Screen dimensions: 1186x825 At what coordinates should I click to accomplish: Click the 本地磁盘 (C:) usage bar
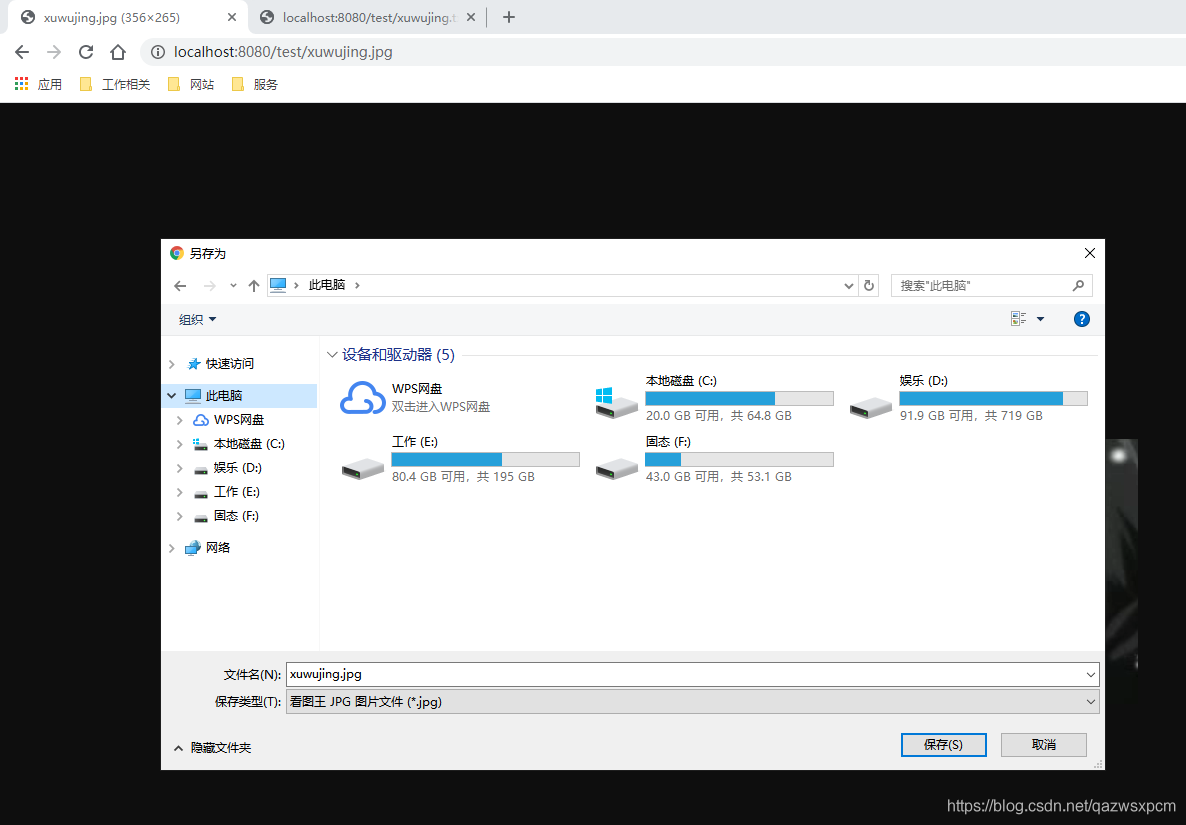[739, 399]
